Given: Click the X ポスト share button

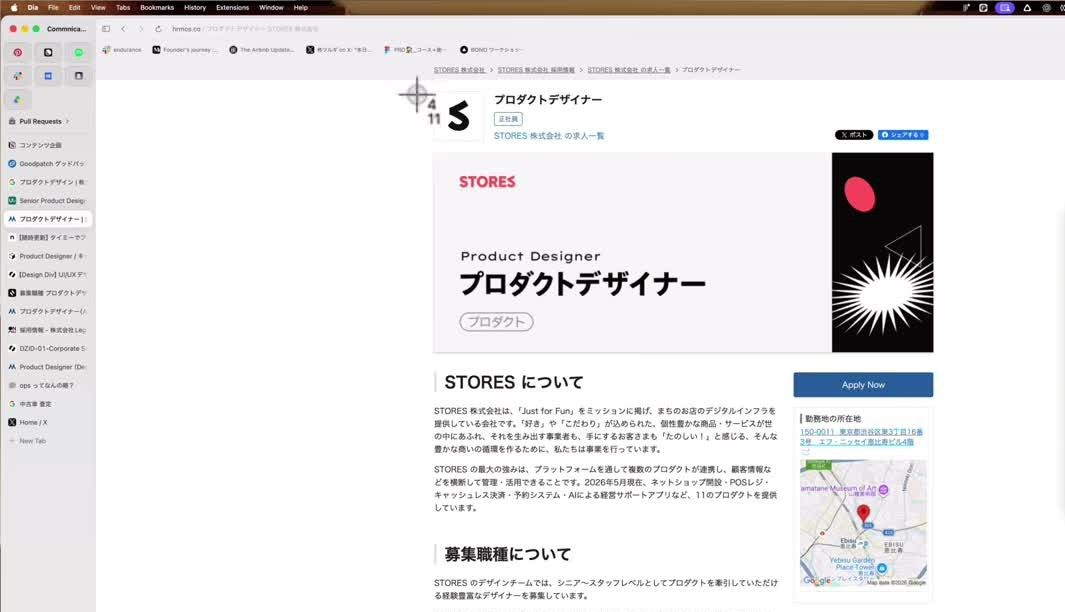Looking at the screenshot, I should click(854, 134).
